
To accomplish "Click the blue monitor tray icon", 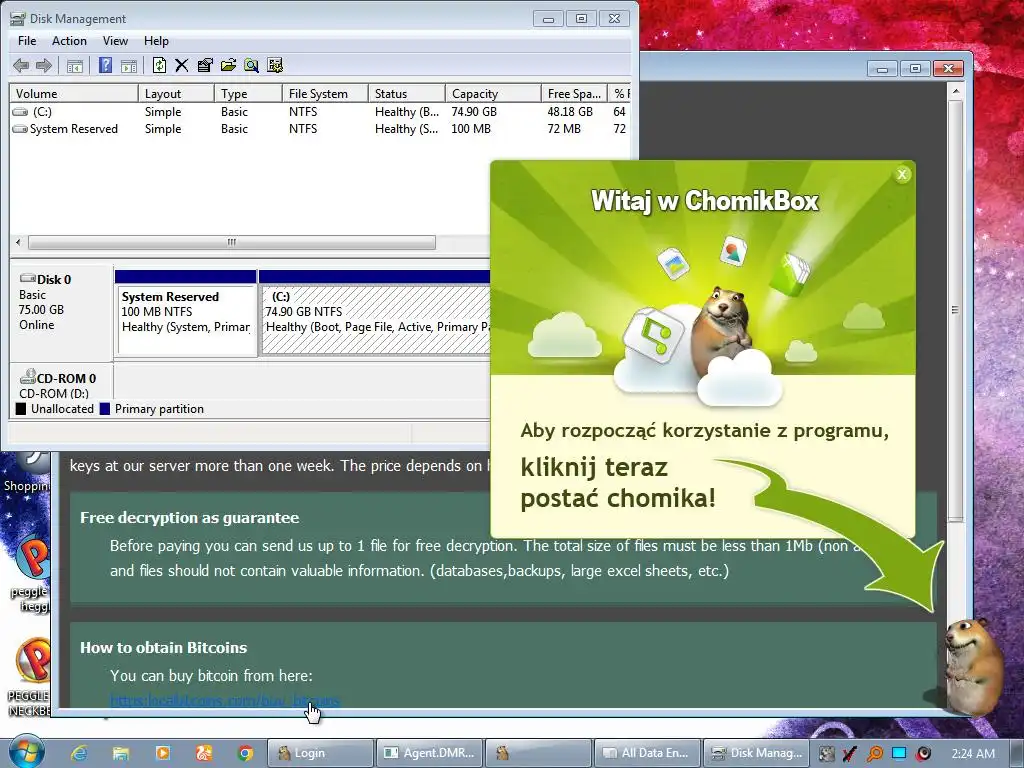I will (x=899, y=753).
